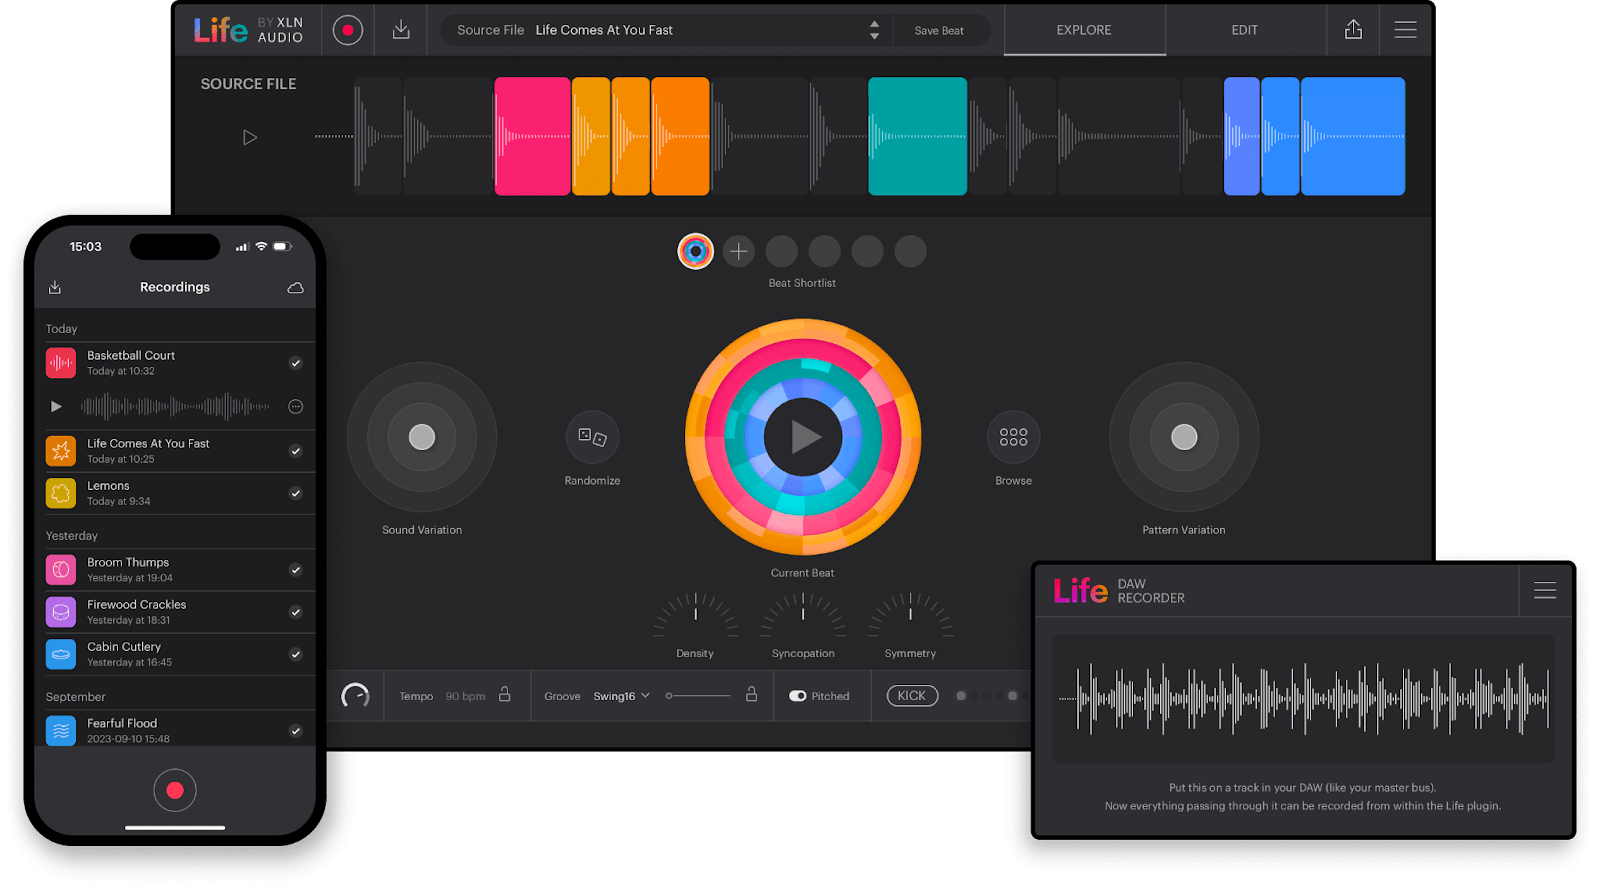Switch to the EDIT tab

coord(1245,30)
